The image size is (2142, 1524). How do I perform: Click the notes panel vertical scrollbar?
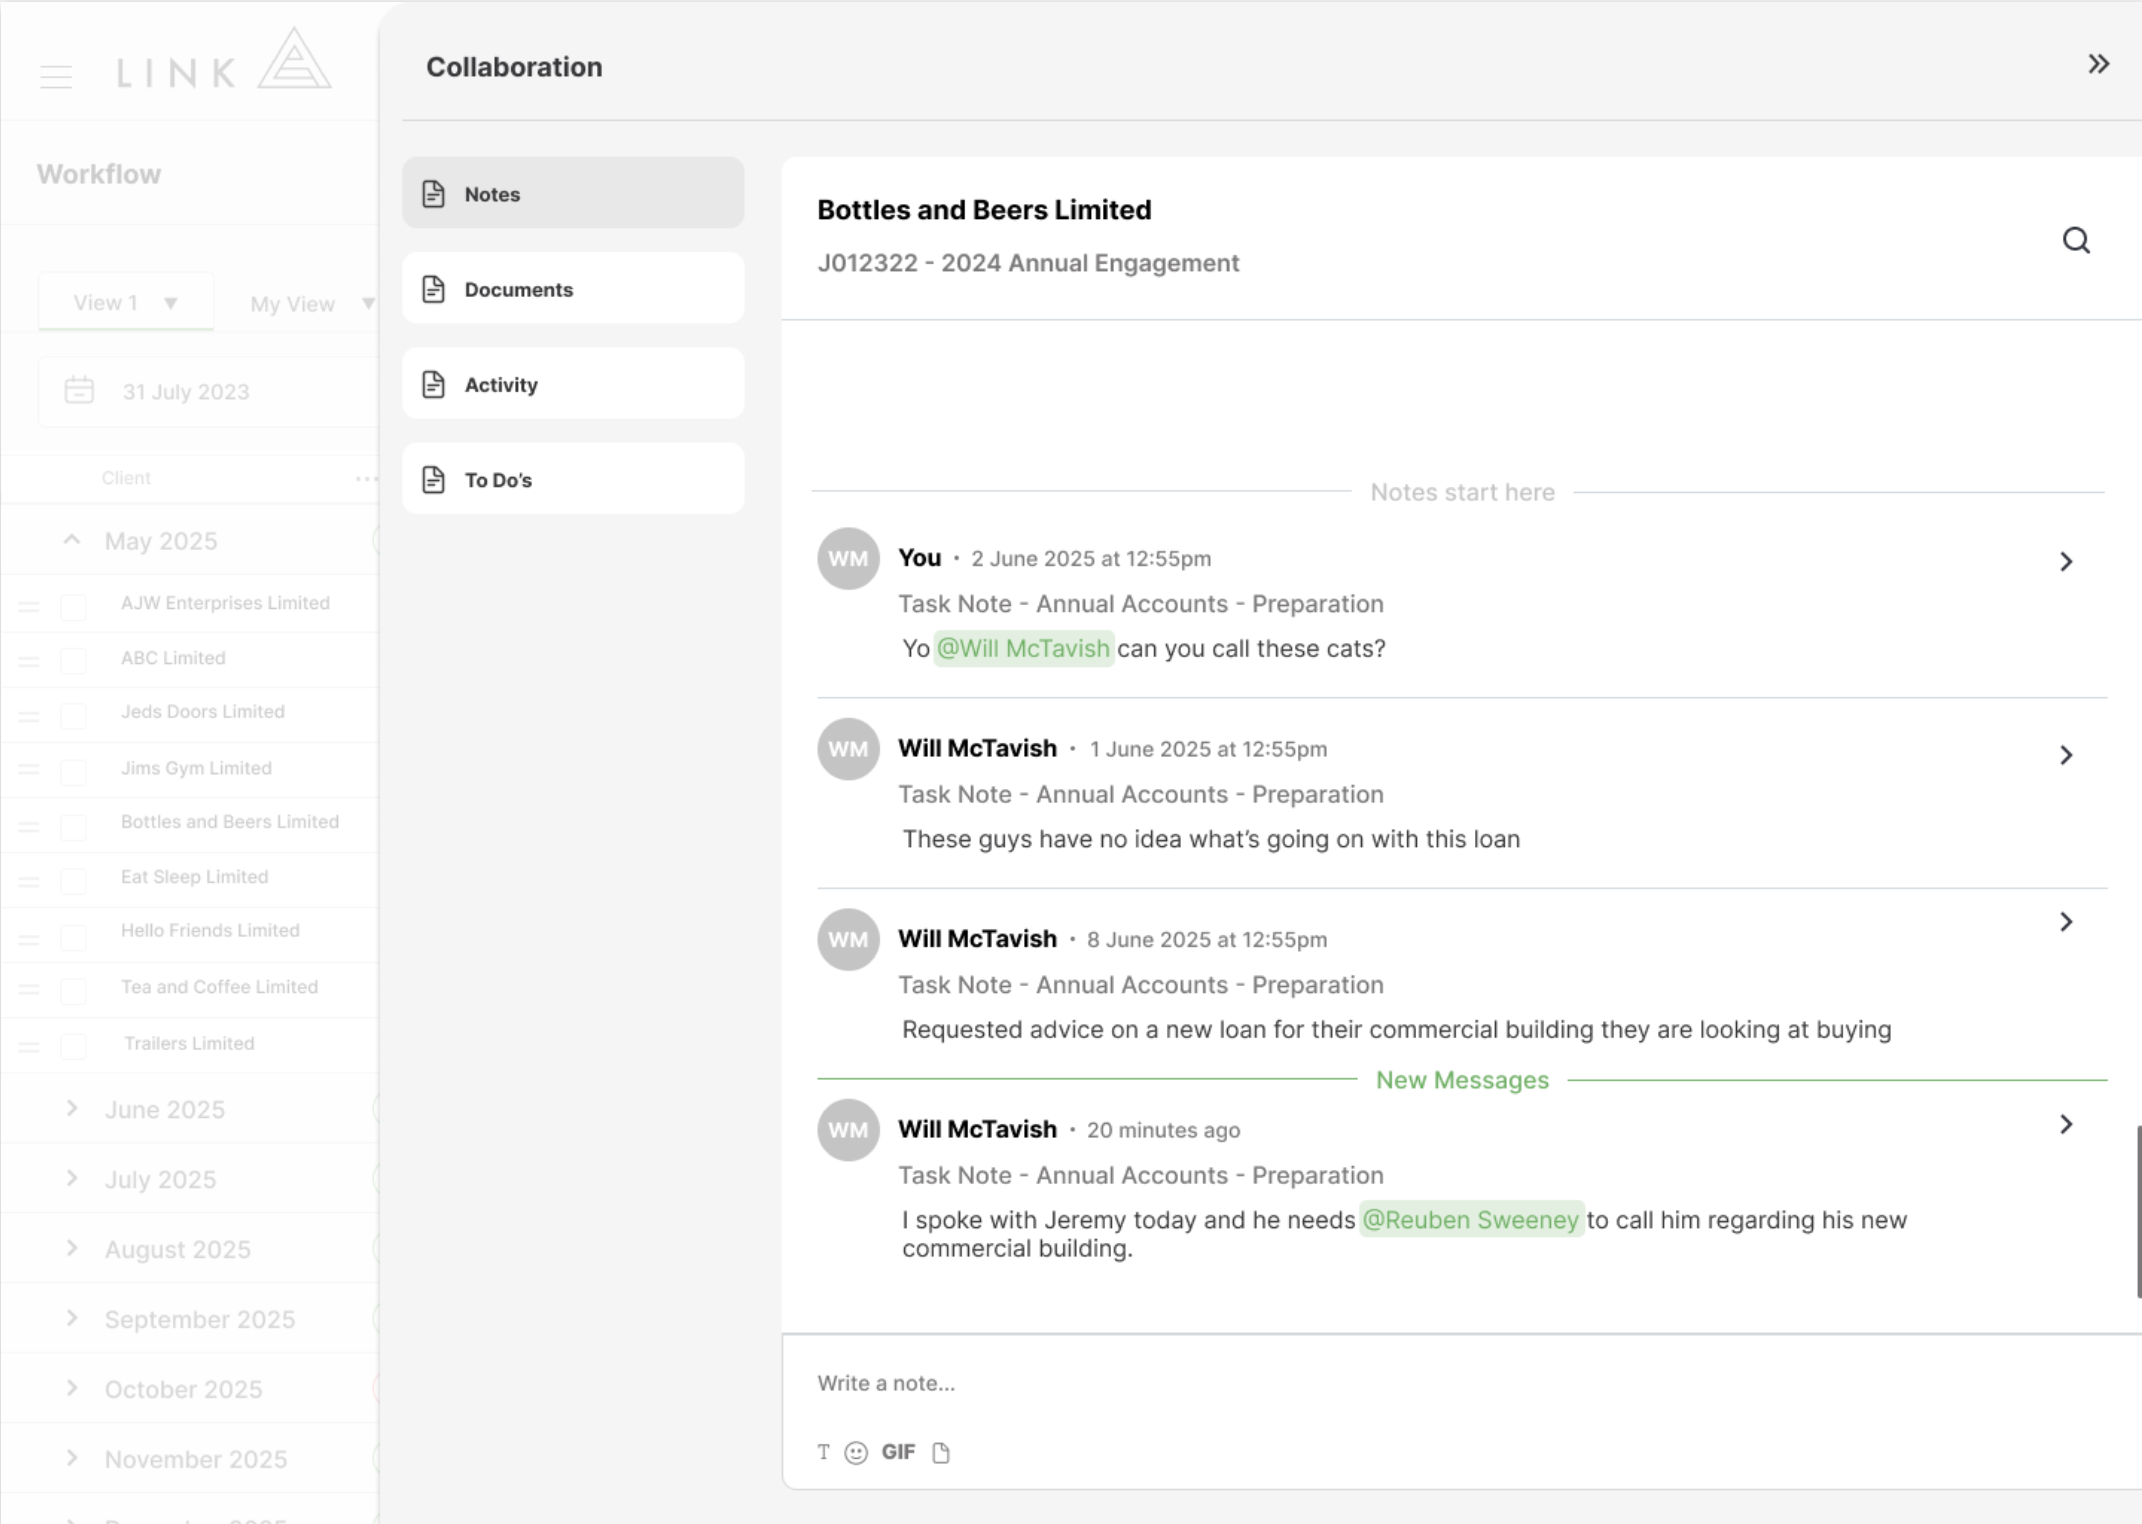point(2138,1211)
